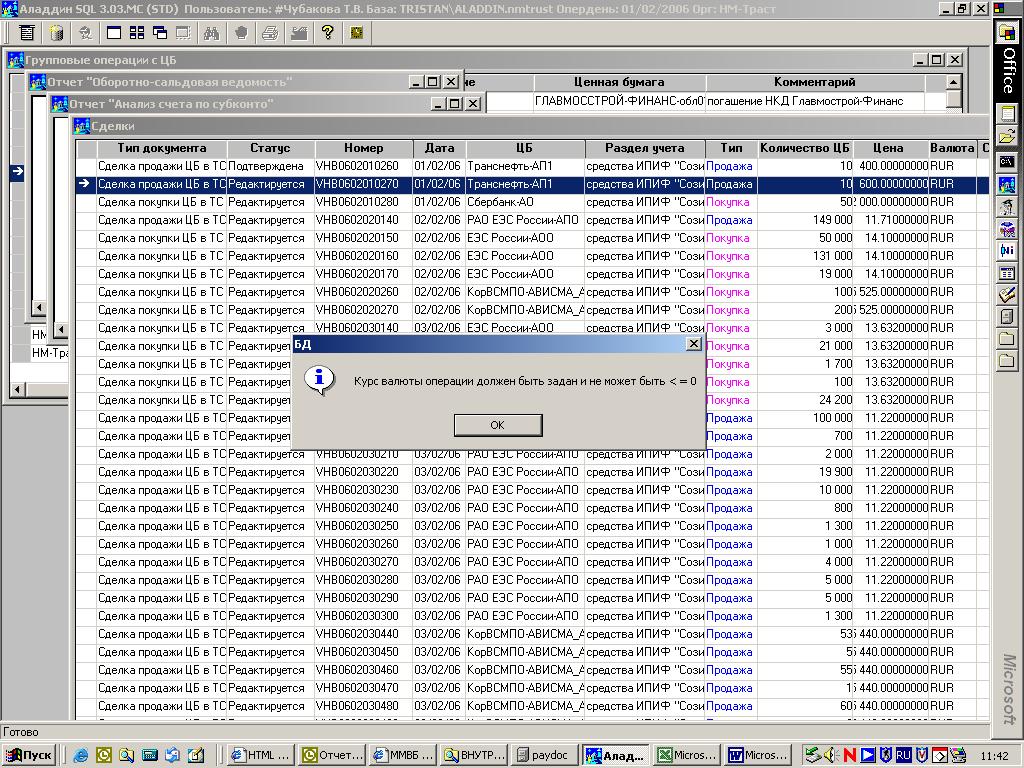The image size is (1024, 768).
Task: Launch Internet Explorer from quick launch
Action: pyautogui.click(x=80, y=755)
